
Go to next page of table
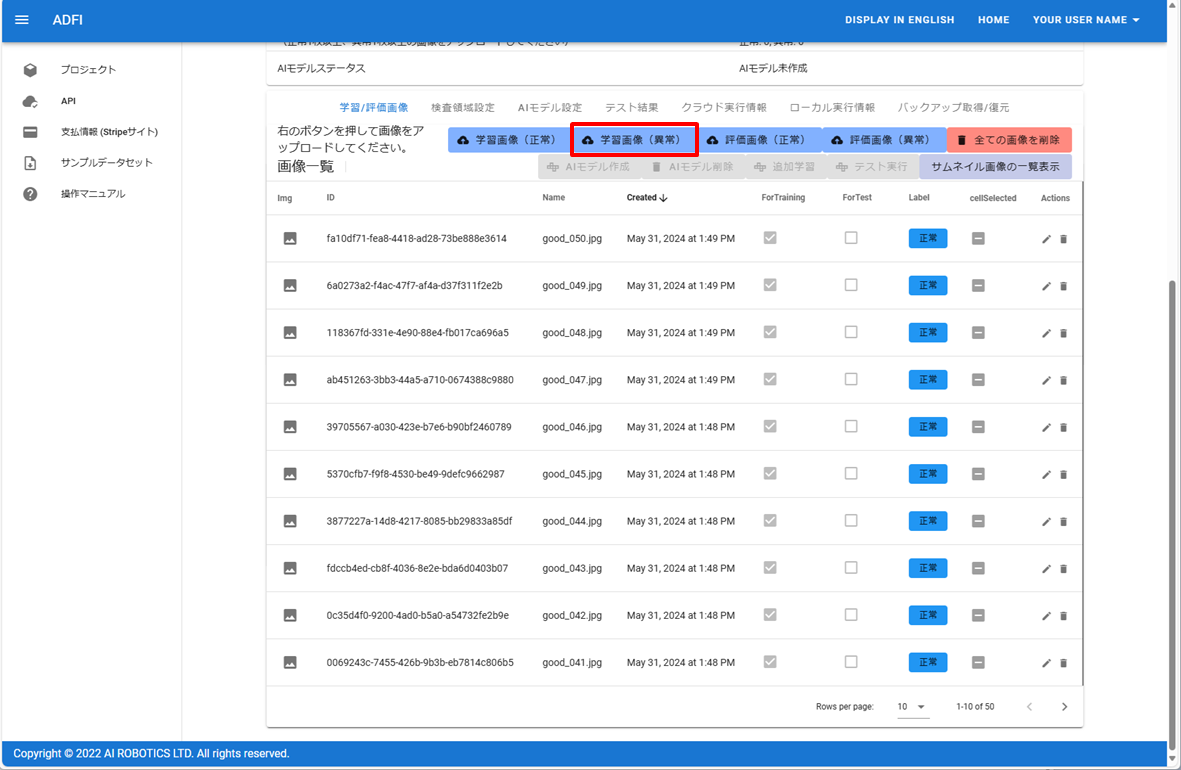(x=1064, y=707)
